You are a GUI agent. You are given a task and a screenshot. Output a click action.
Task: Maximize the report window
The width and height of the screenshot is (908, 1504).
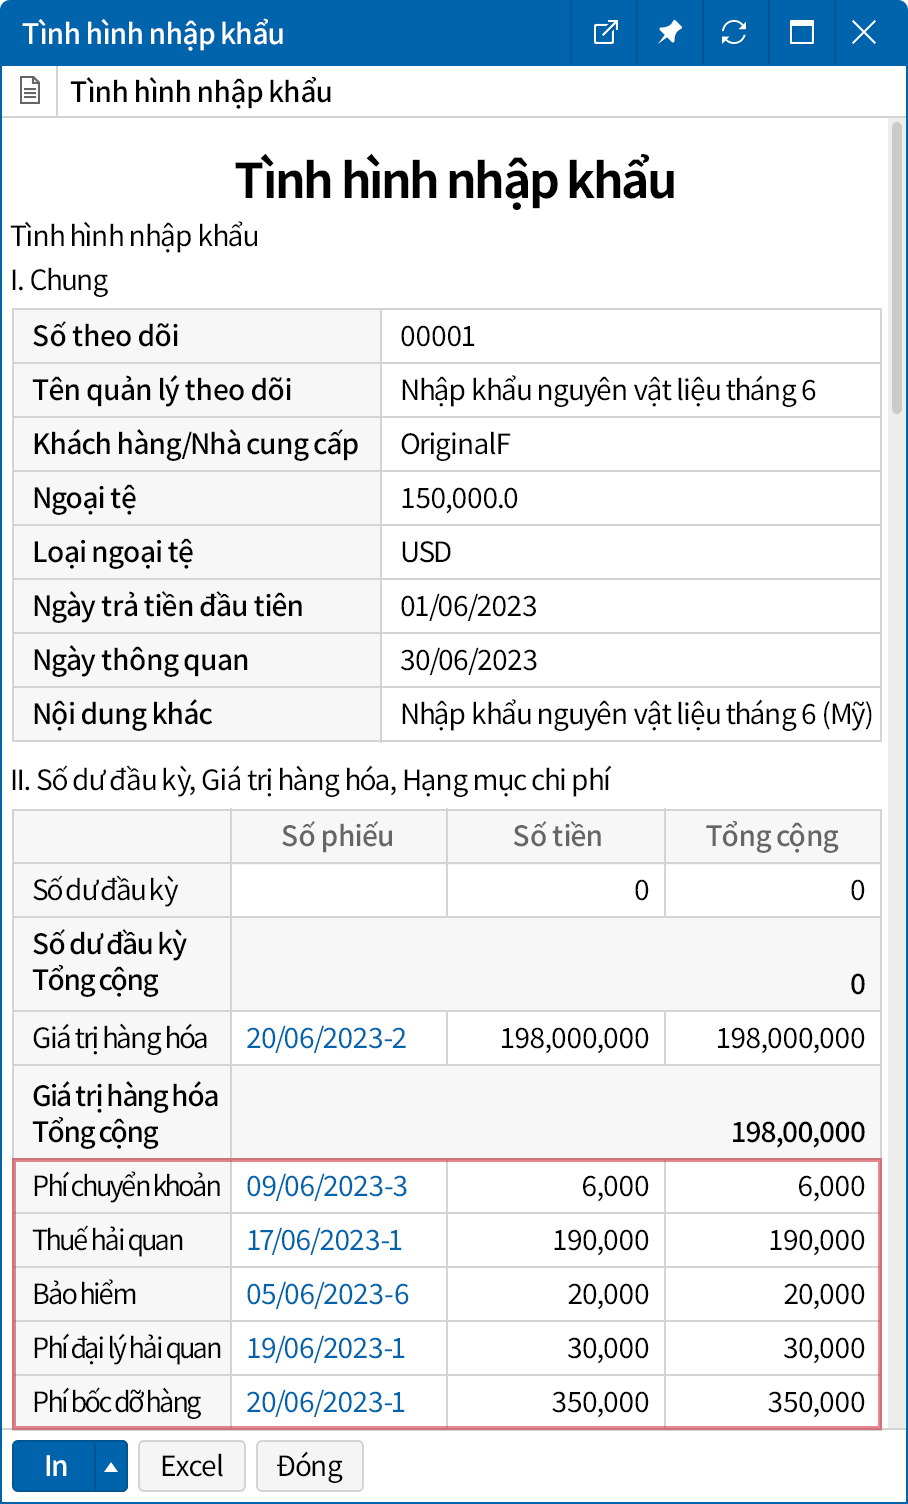pyautogui.click(x=801, y=33)
